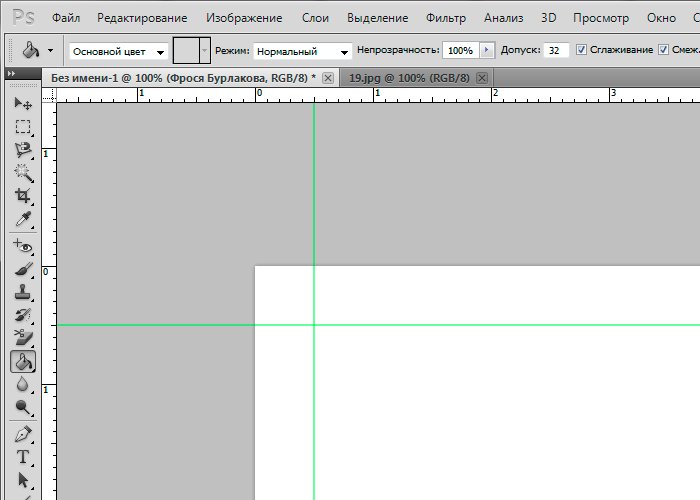Select the Pen tool
Image resolution: width=700 pixels, height=500 pixels.
click(x=23, y=434)
